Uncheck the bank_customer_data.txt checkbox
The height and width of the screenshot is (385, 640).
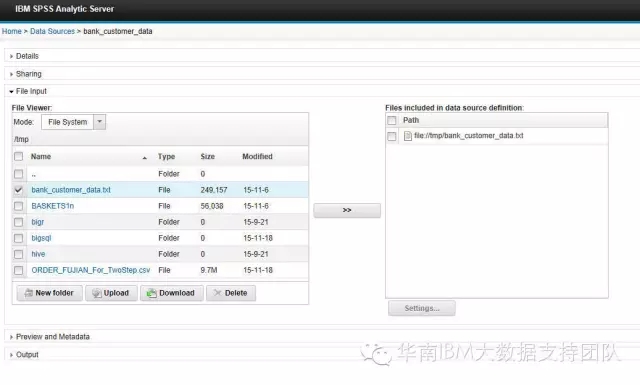pyautogui.click(x=18, y=190)
